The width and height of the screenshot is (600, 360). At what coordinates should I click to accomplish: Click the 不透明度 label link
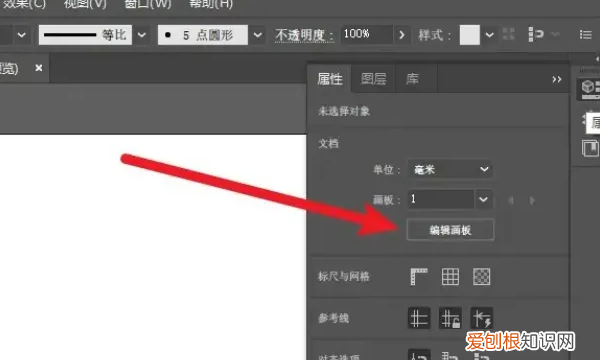(x=305, y=35)
